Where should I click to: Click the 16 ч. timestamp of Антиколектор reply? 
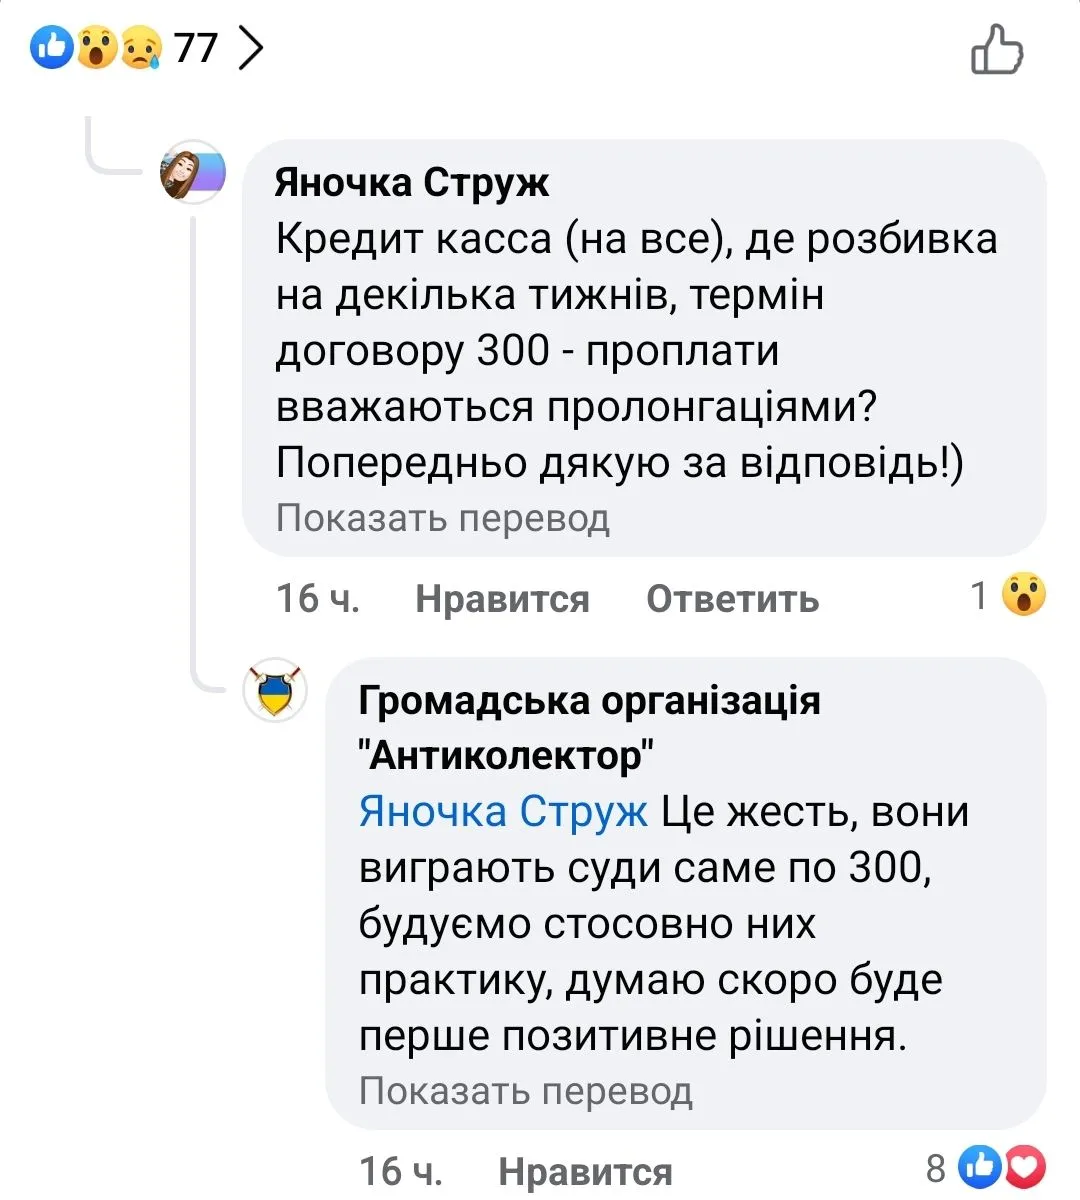(x=400, y=1171)
